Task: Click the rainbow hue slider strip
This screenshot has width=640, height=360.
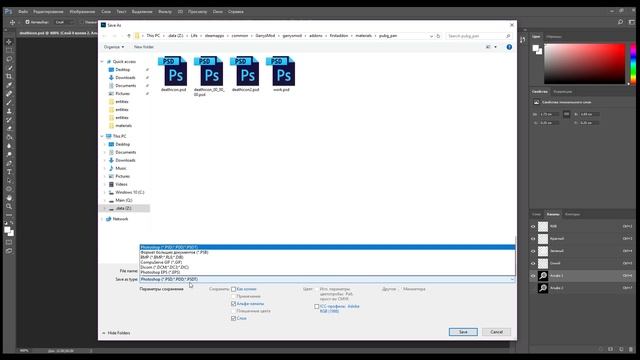Action: (633, 64)
